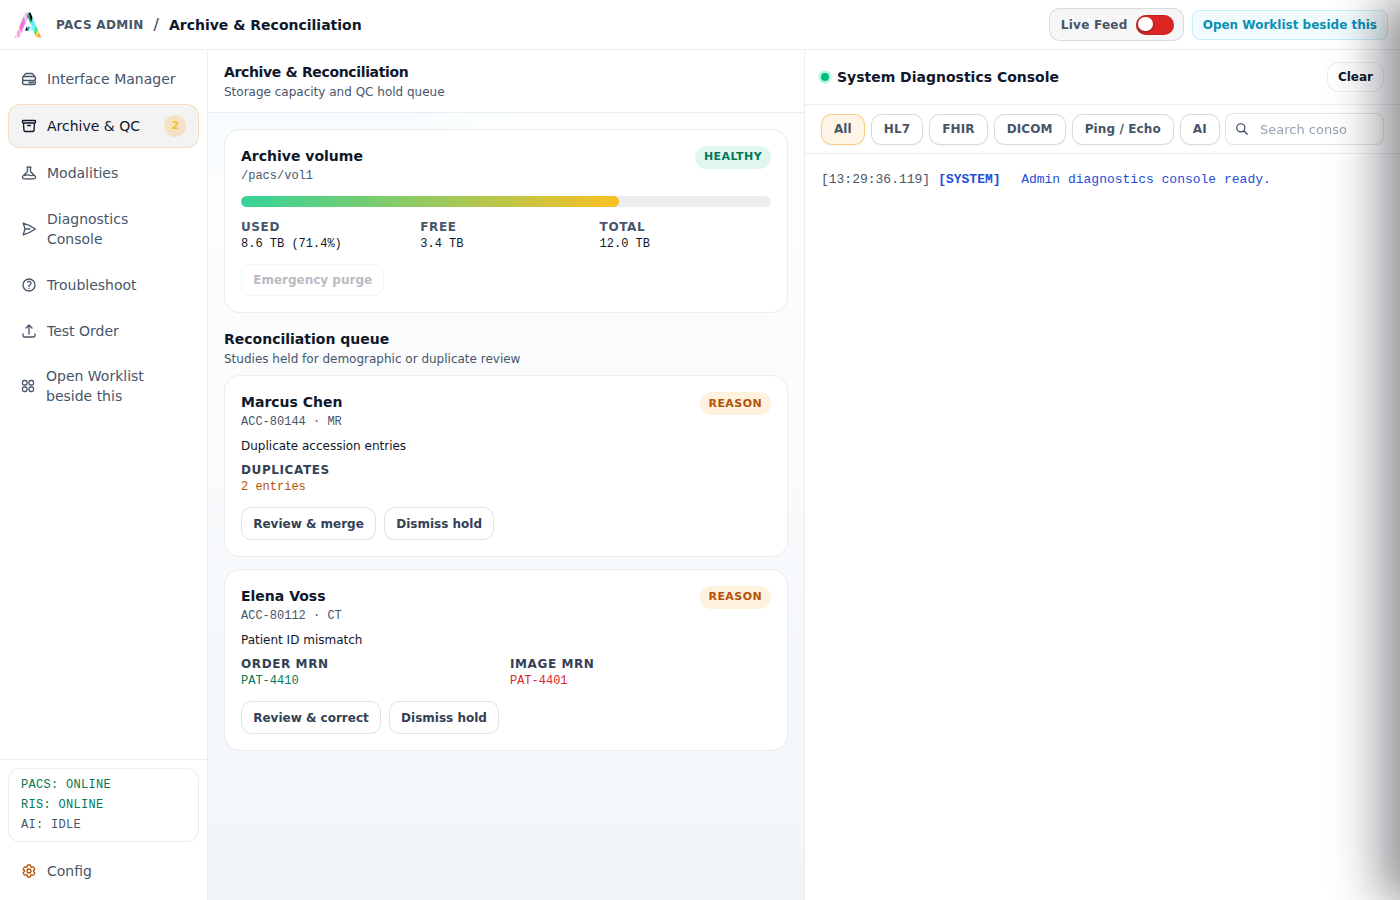Click the Clear console button
Image resolution: width=1400 pixels, height=900 pixels.
pyautogui.click(x=1355, y=77)
